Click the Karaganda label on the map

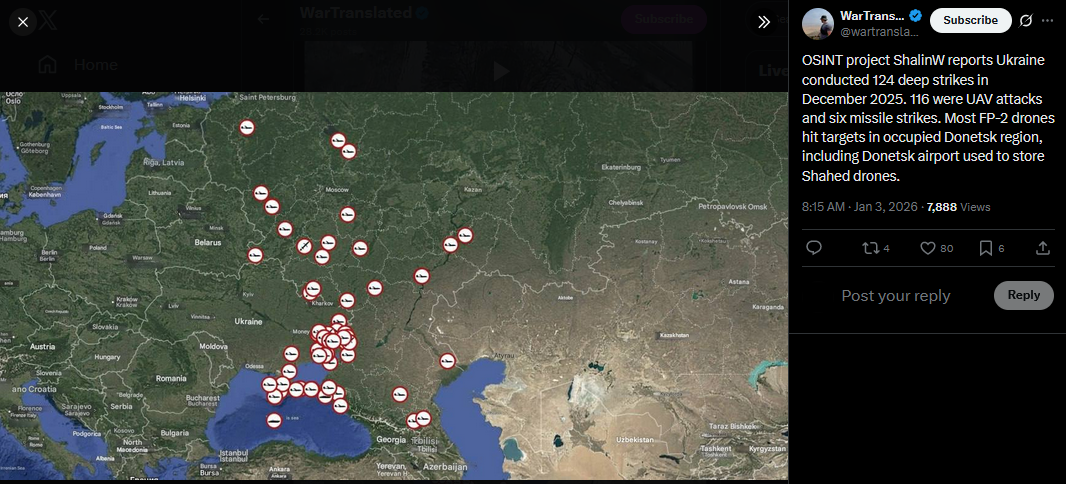770,307
